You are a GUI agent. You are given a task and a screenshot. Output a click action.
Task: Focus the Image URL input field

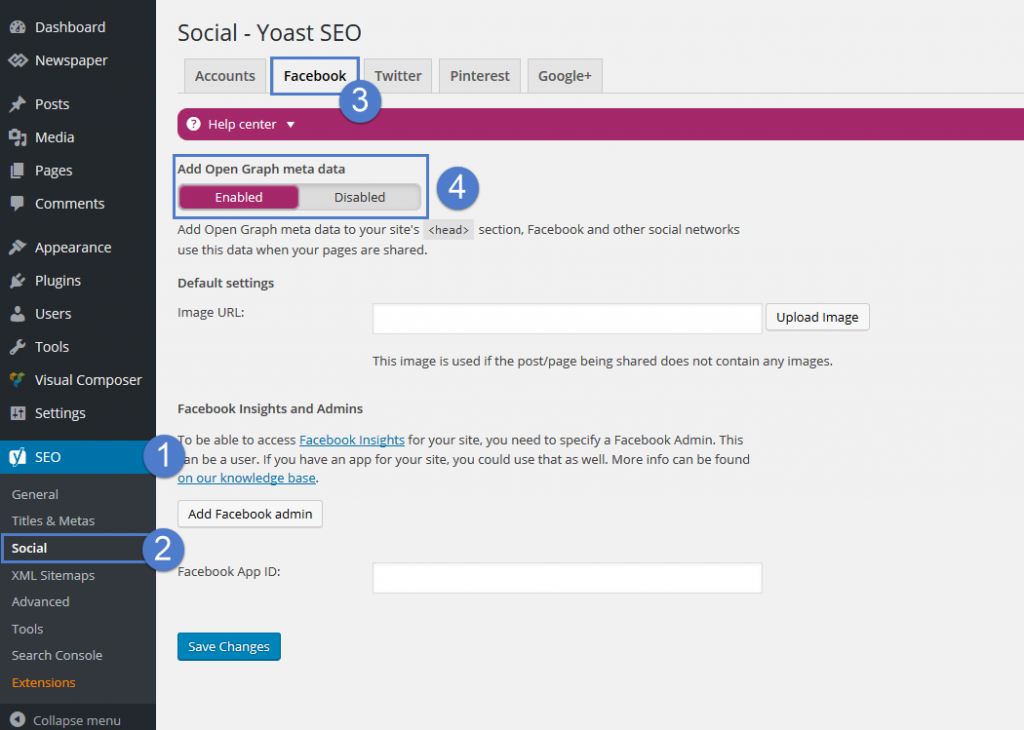568,319
